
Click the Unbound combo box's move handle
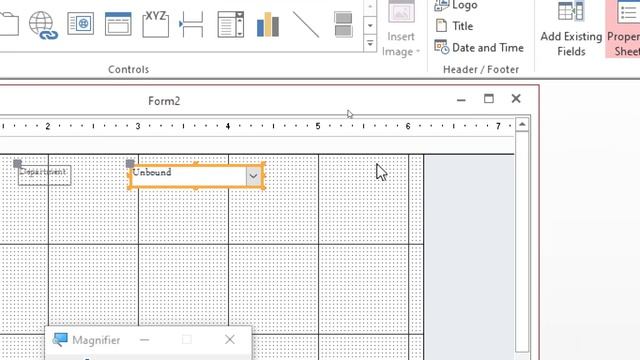pyautogui.click(x=130, y=164)
